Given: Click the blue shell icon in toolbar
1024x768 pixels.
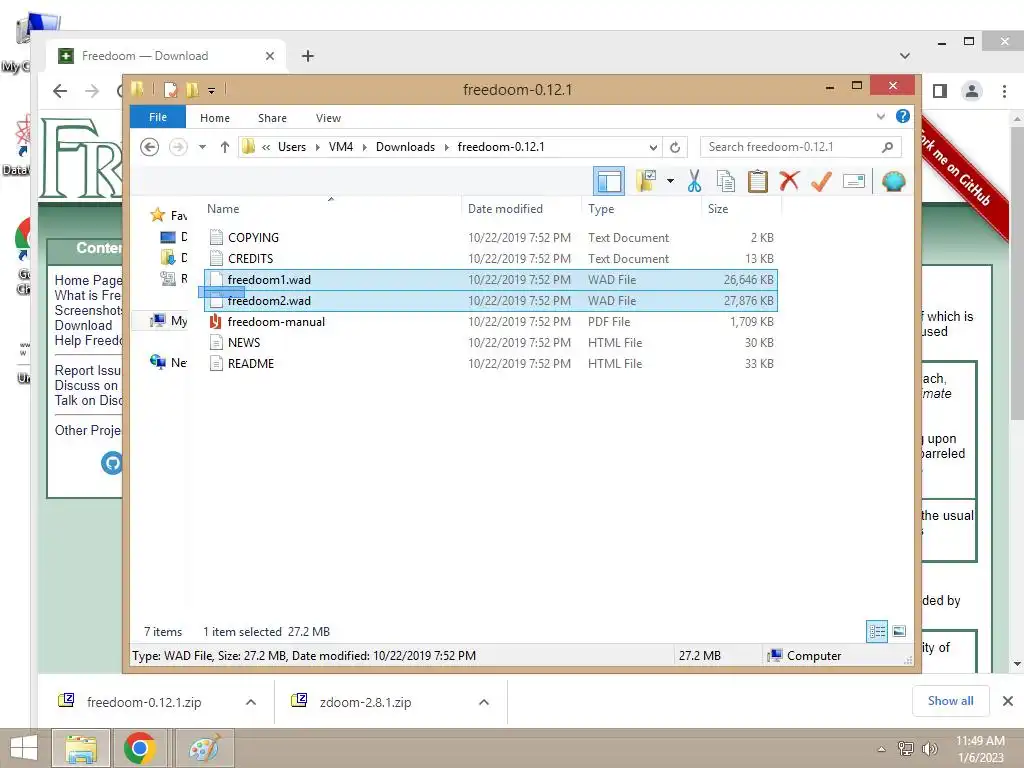Looking at the screenshot, I should tap(893, 181).
